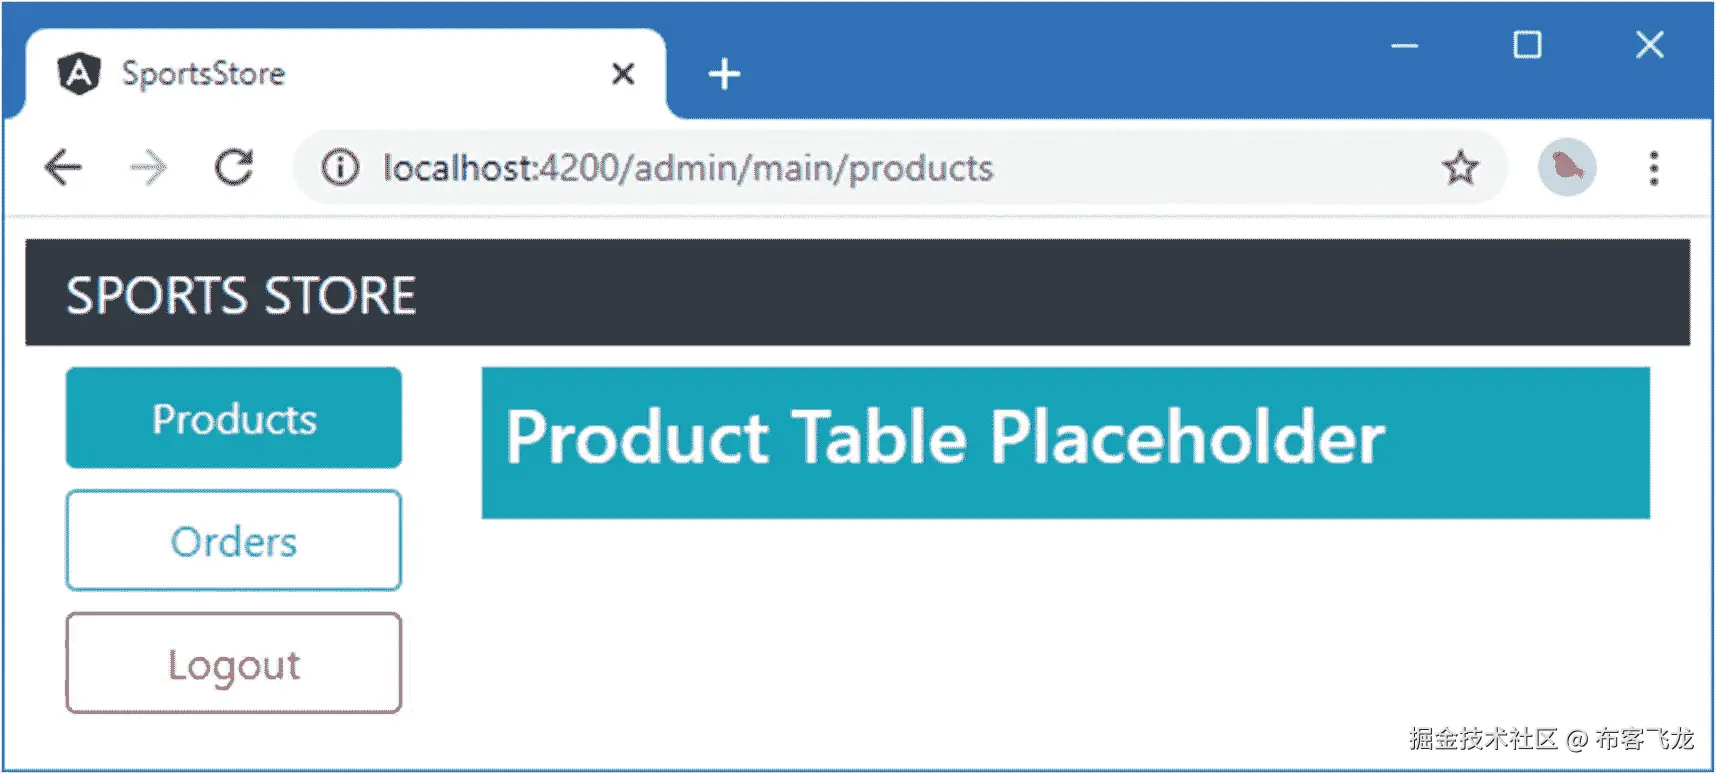The width and height of the screenshot is (1716, 774).
Task: Click the Products navigation button
Action: click(x=234, y=418)
